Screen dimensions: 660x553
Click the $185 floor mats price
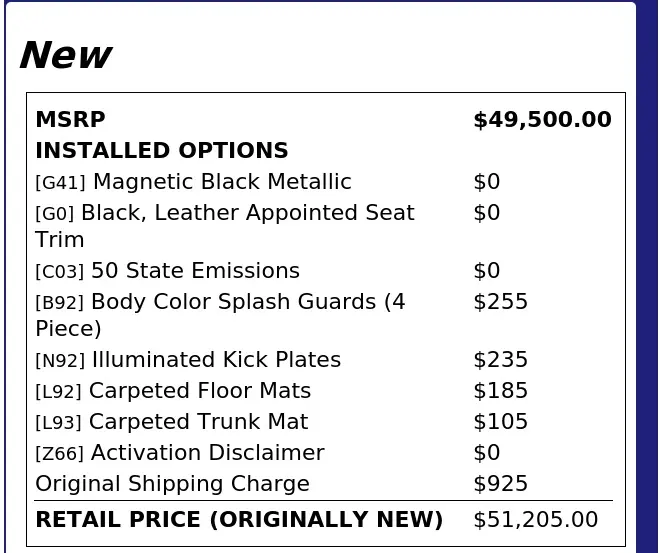pos(500,391)
